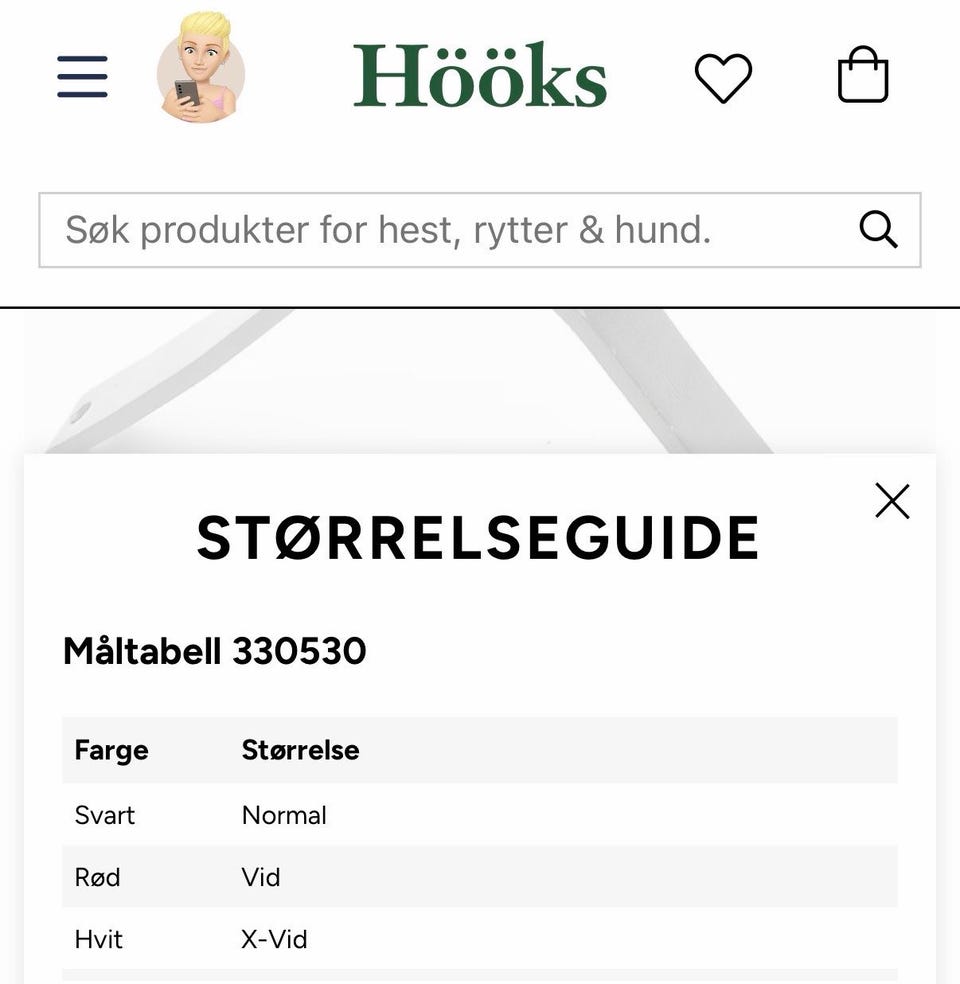Click the 'Farge' column header

point(111,750)
